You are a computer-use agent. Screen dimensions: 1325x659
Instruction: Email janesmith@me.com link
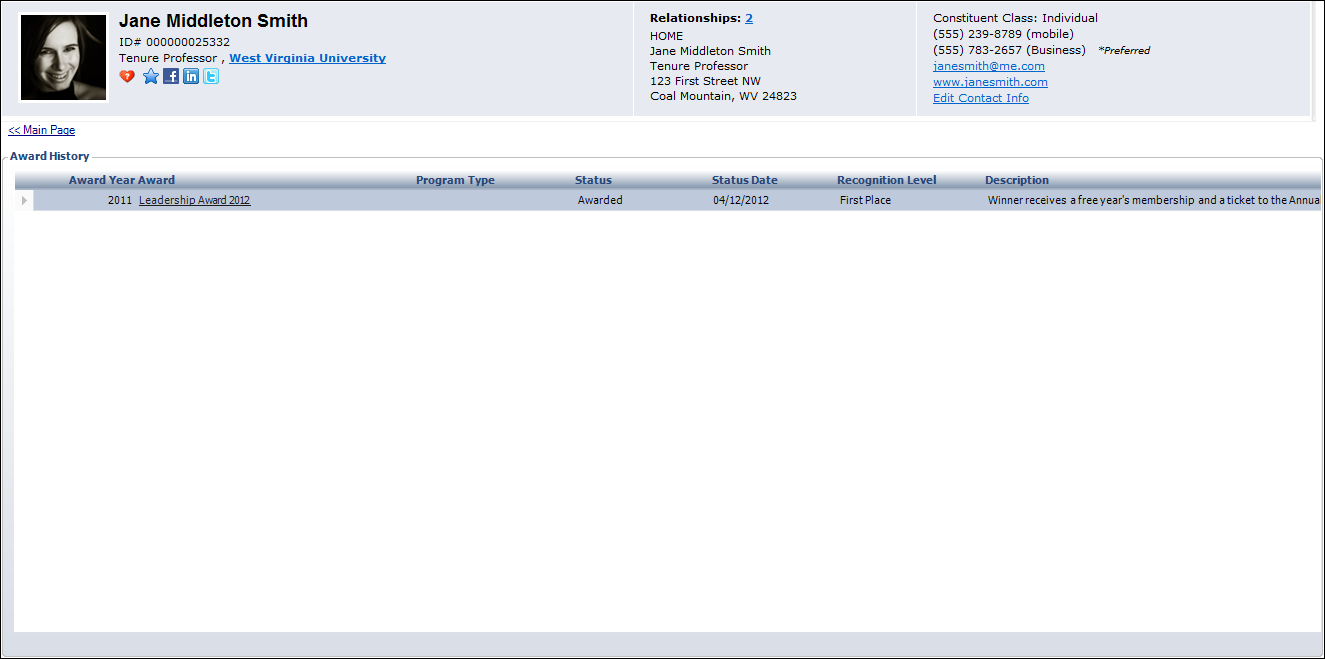tap(989, 66)
